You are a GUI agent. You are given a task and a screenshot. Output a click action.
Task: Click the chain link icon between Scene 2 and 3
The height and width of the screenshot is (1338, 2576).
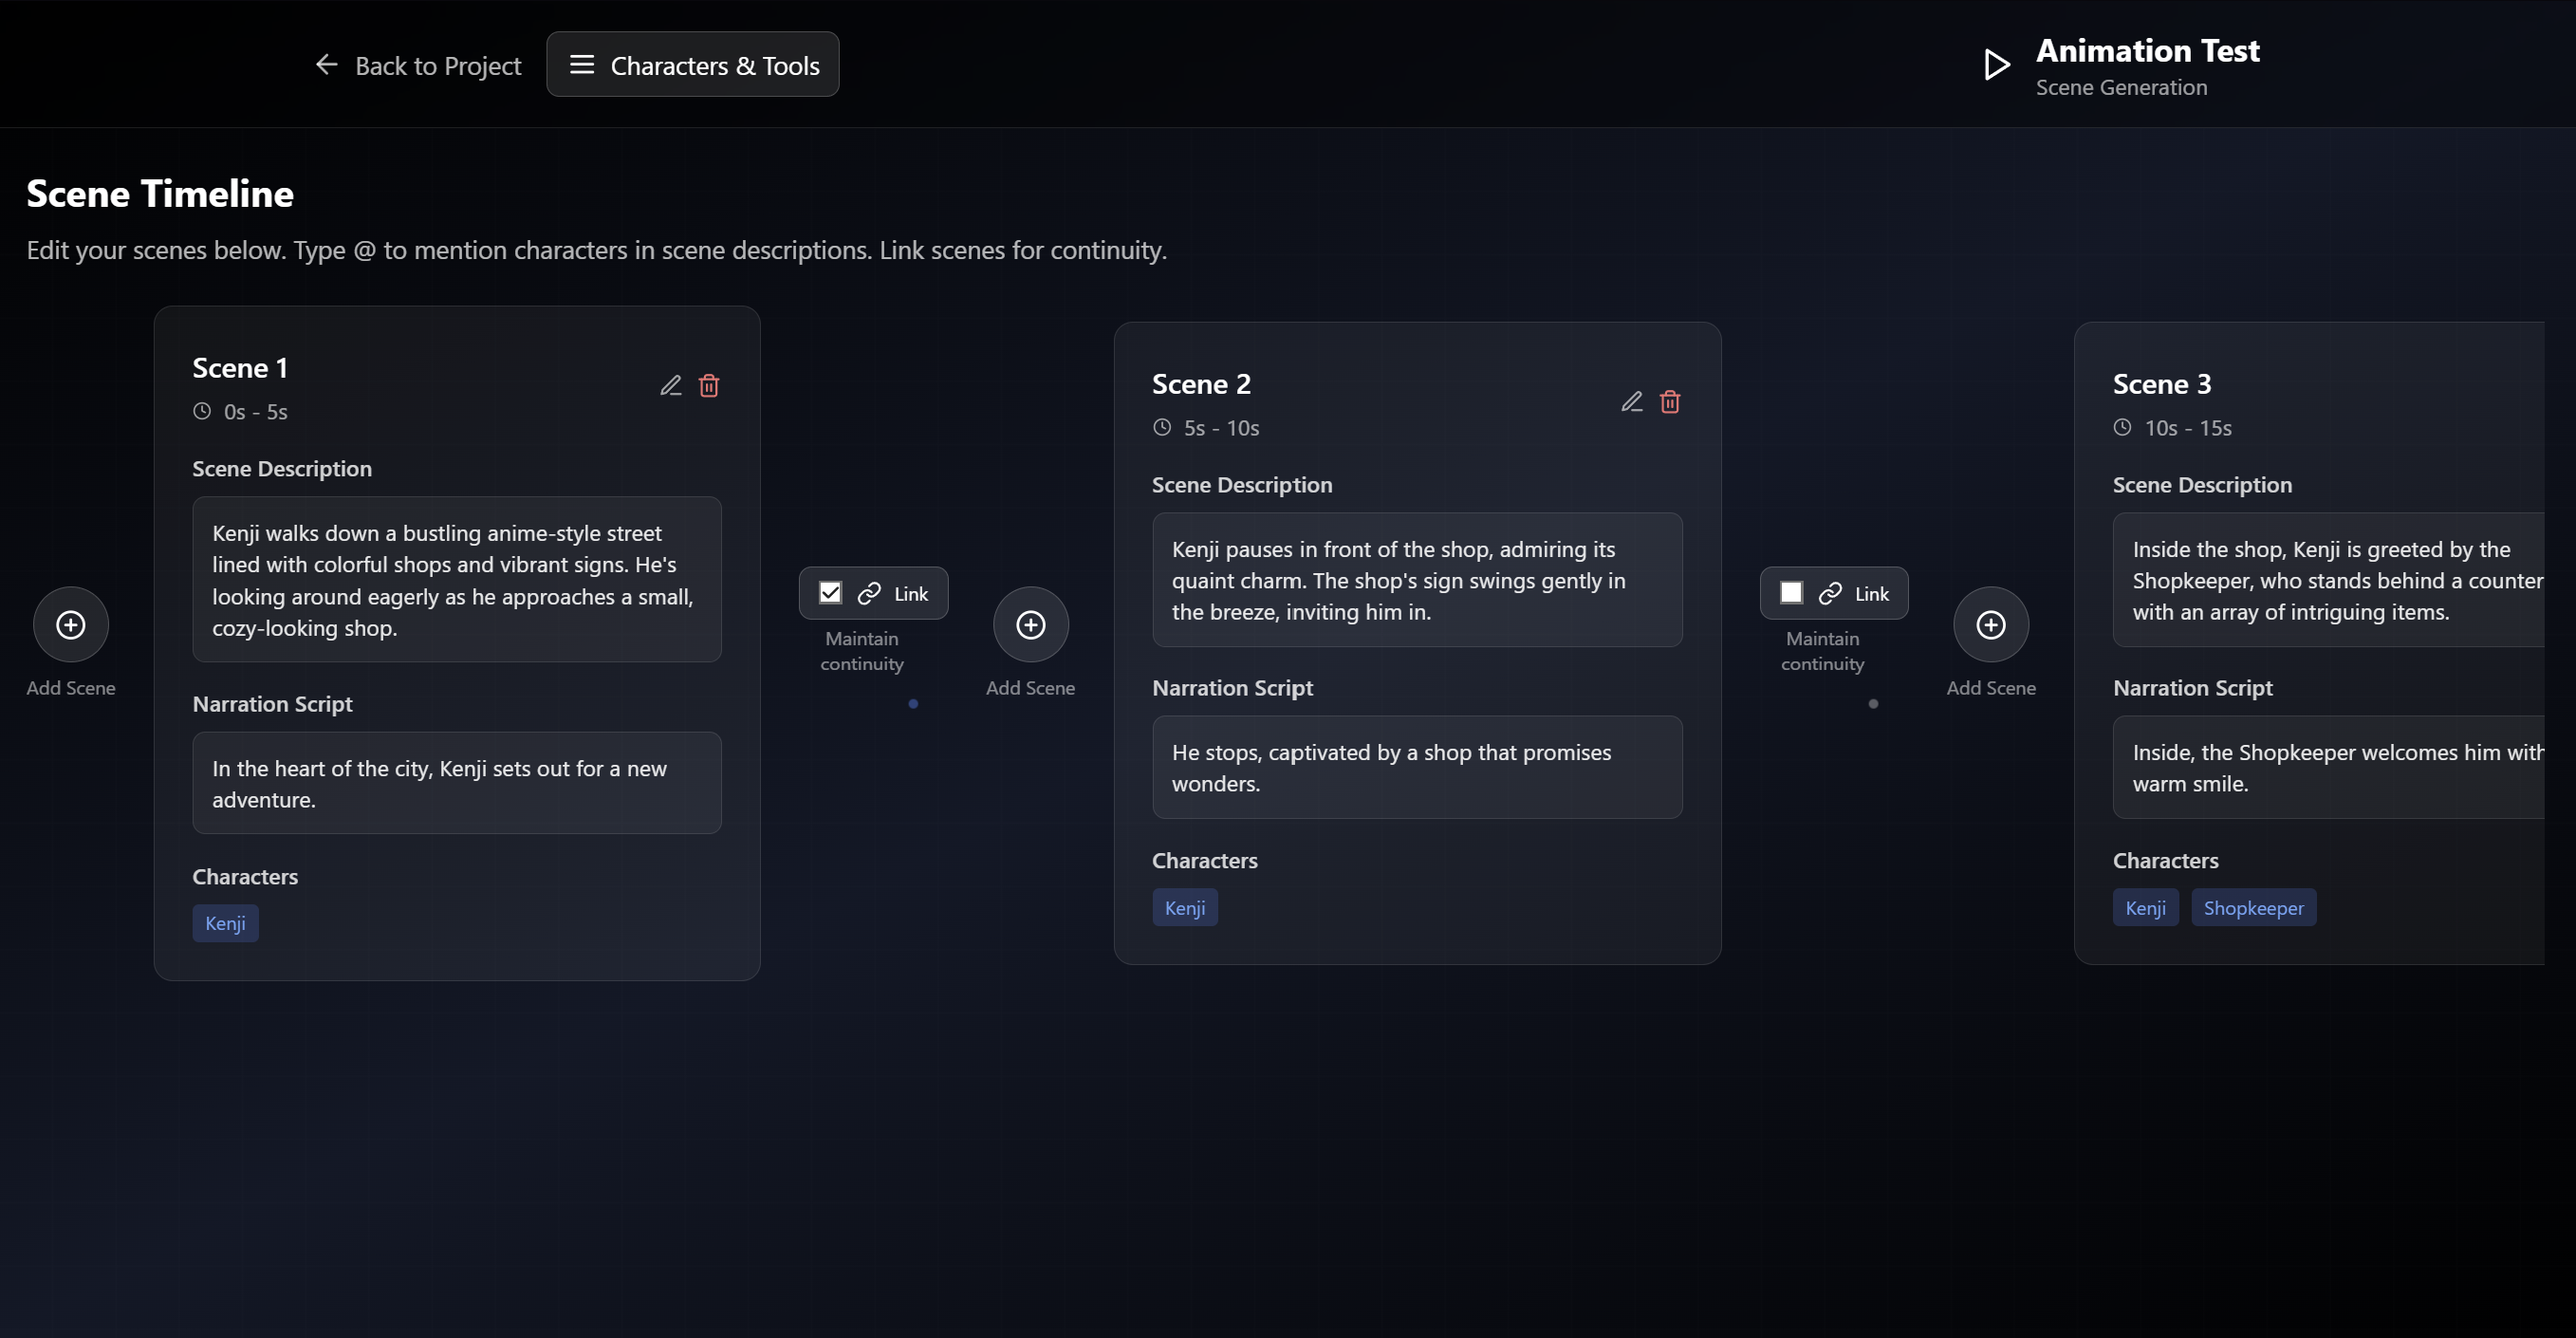pos(1830,592)
